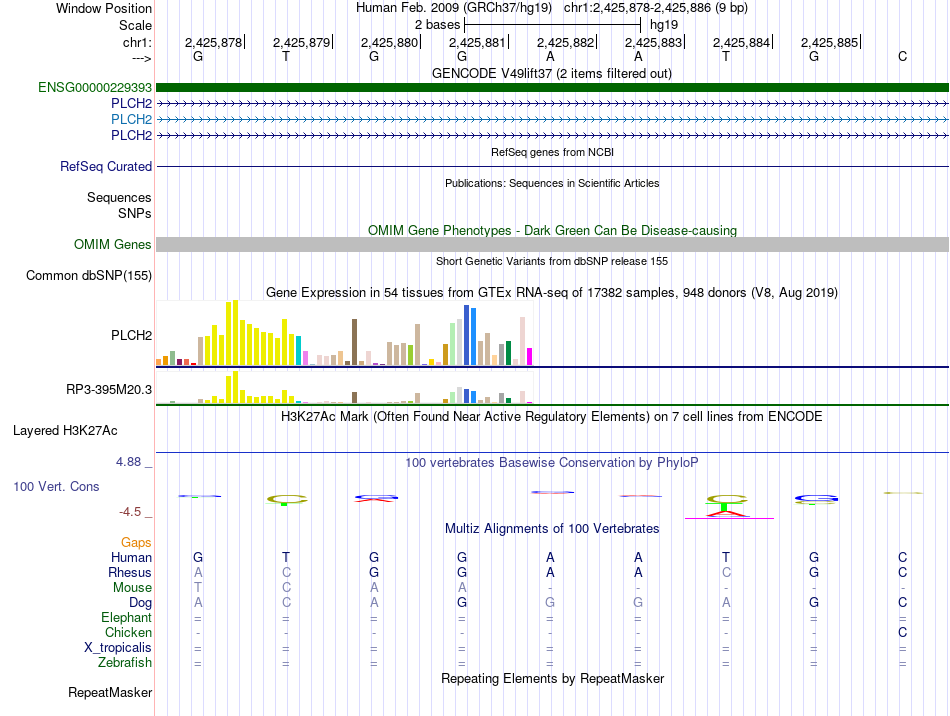Click the 2 bases scale bar
The image size is (950, 716).
552,25
